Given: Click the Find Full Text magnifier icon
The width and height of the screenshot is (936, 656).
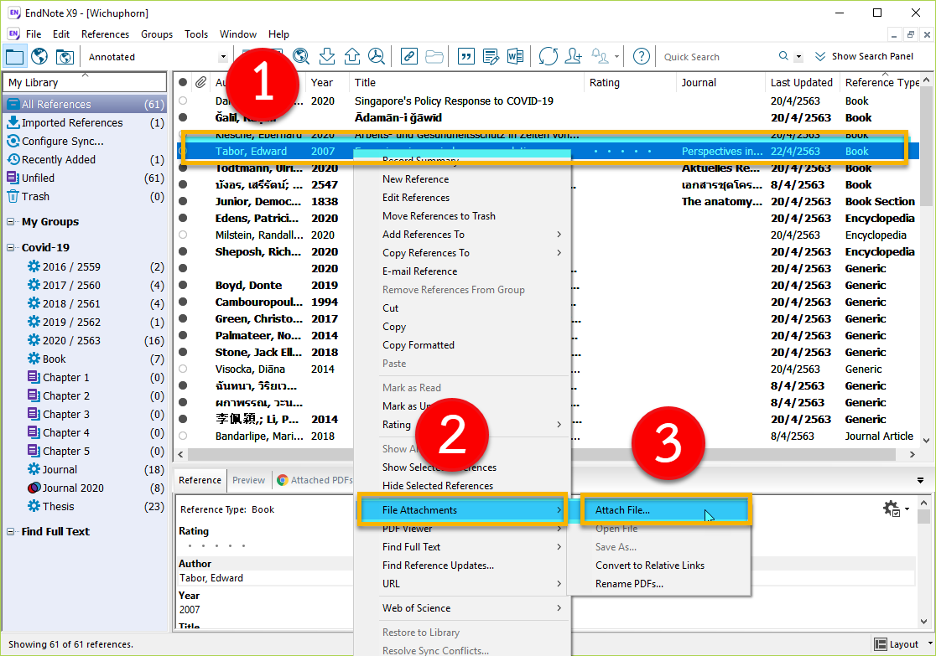Looking at the screenshot, I should coord(376,56).
